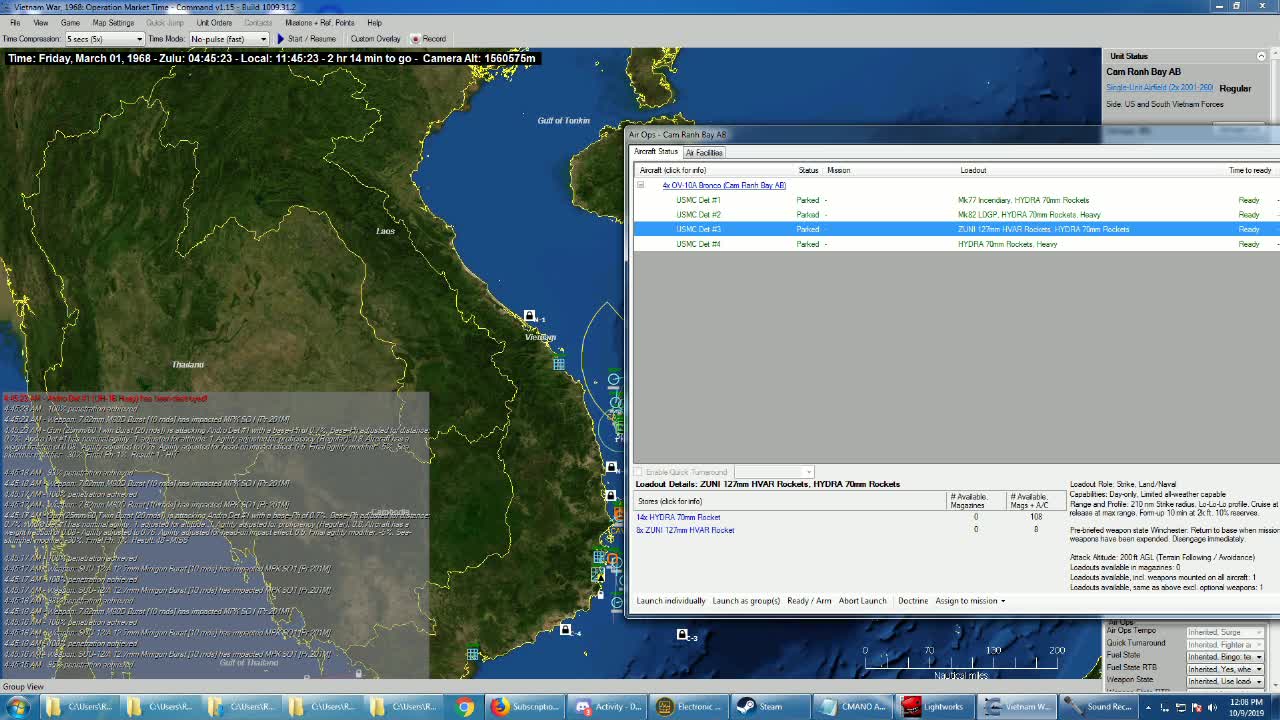
Task: Open the Firefox Subscriptions window from taskbar
Action: (x=526, y=707)
